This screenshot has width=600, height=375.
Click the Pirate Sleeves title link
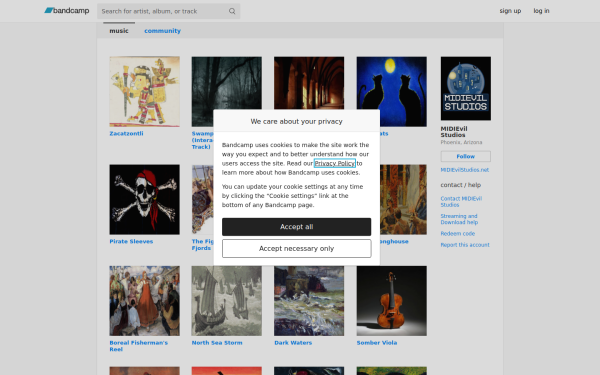pyautogui.click(x=131, y=241)
